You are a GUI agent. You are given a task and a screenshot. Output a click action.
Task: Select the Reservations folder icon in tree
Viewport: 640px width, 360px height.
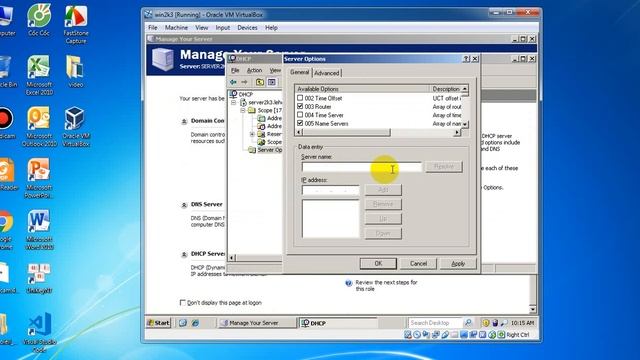pos(261,134)
